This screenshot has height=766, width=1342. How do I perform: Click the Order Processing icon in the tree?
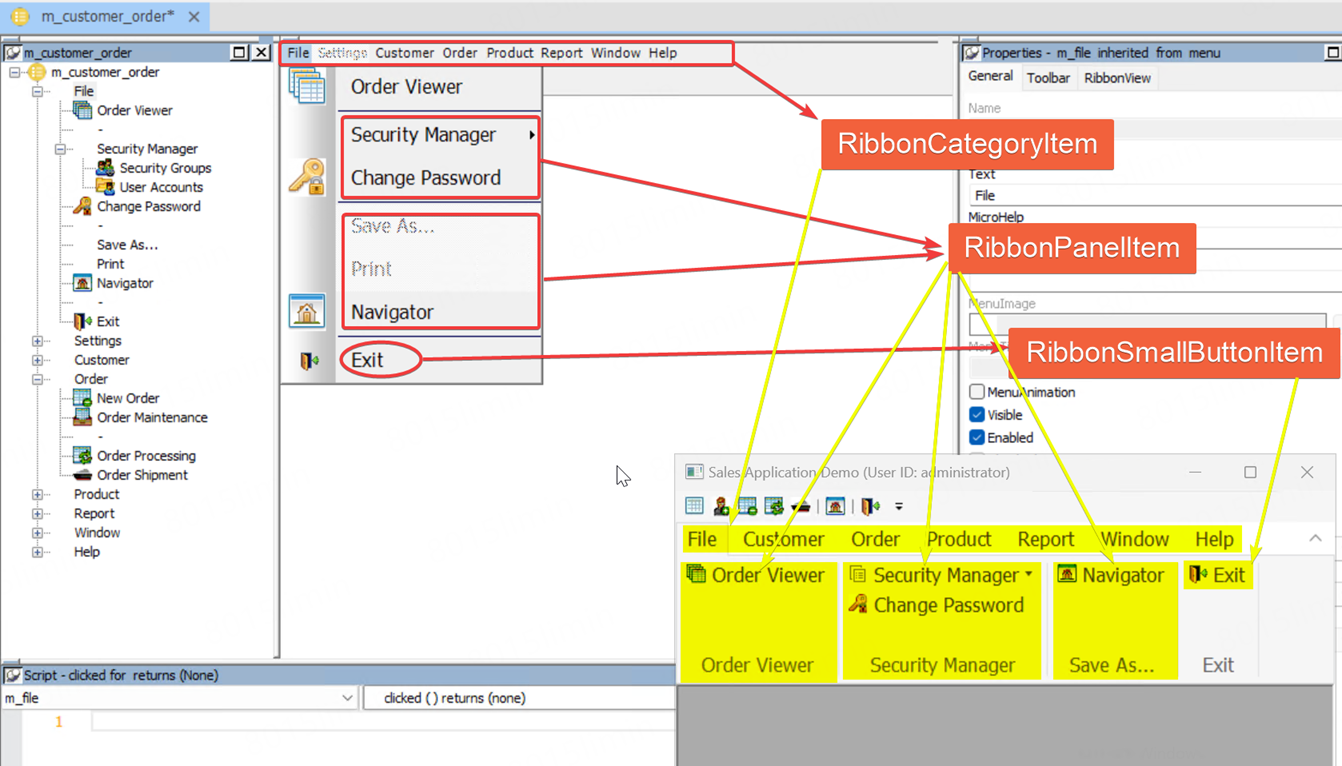(x=83, y=456)
